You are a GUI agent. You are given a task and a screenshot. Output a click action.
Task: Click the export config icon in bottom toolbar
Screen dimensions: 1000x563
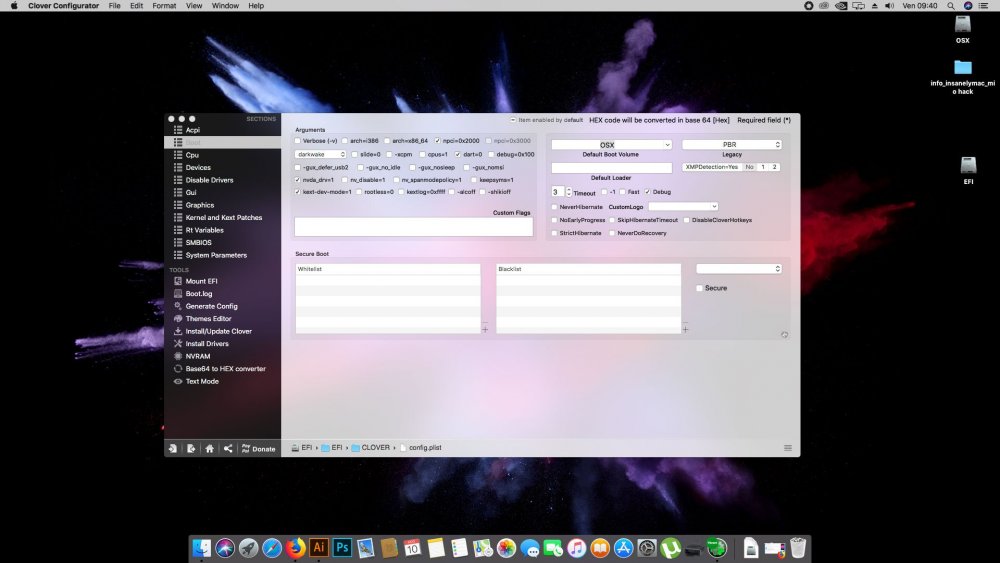[191, 449]
